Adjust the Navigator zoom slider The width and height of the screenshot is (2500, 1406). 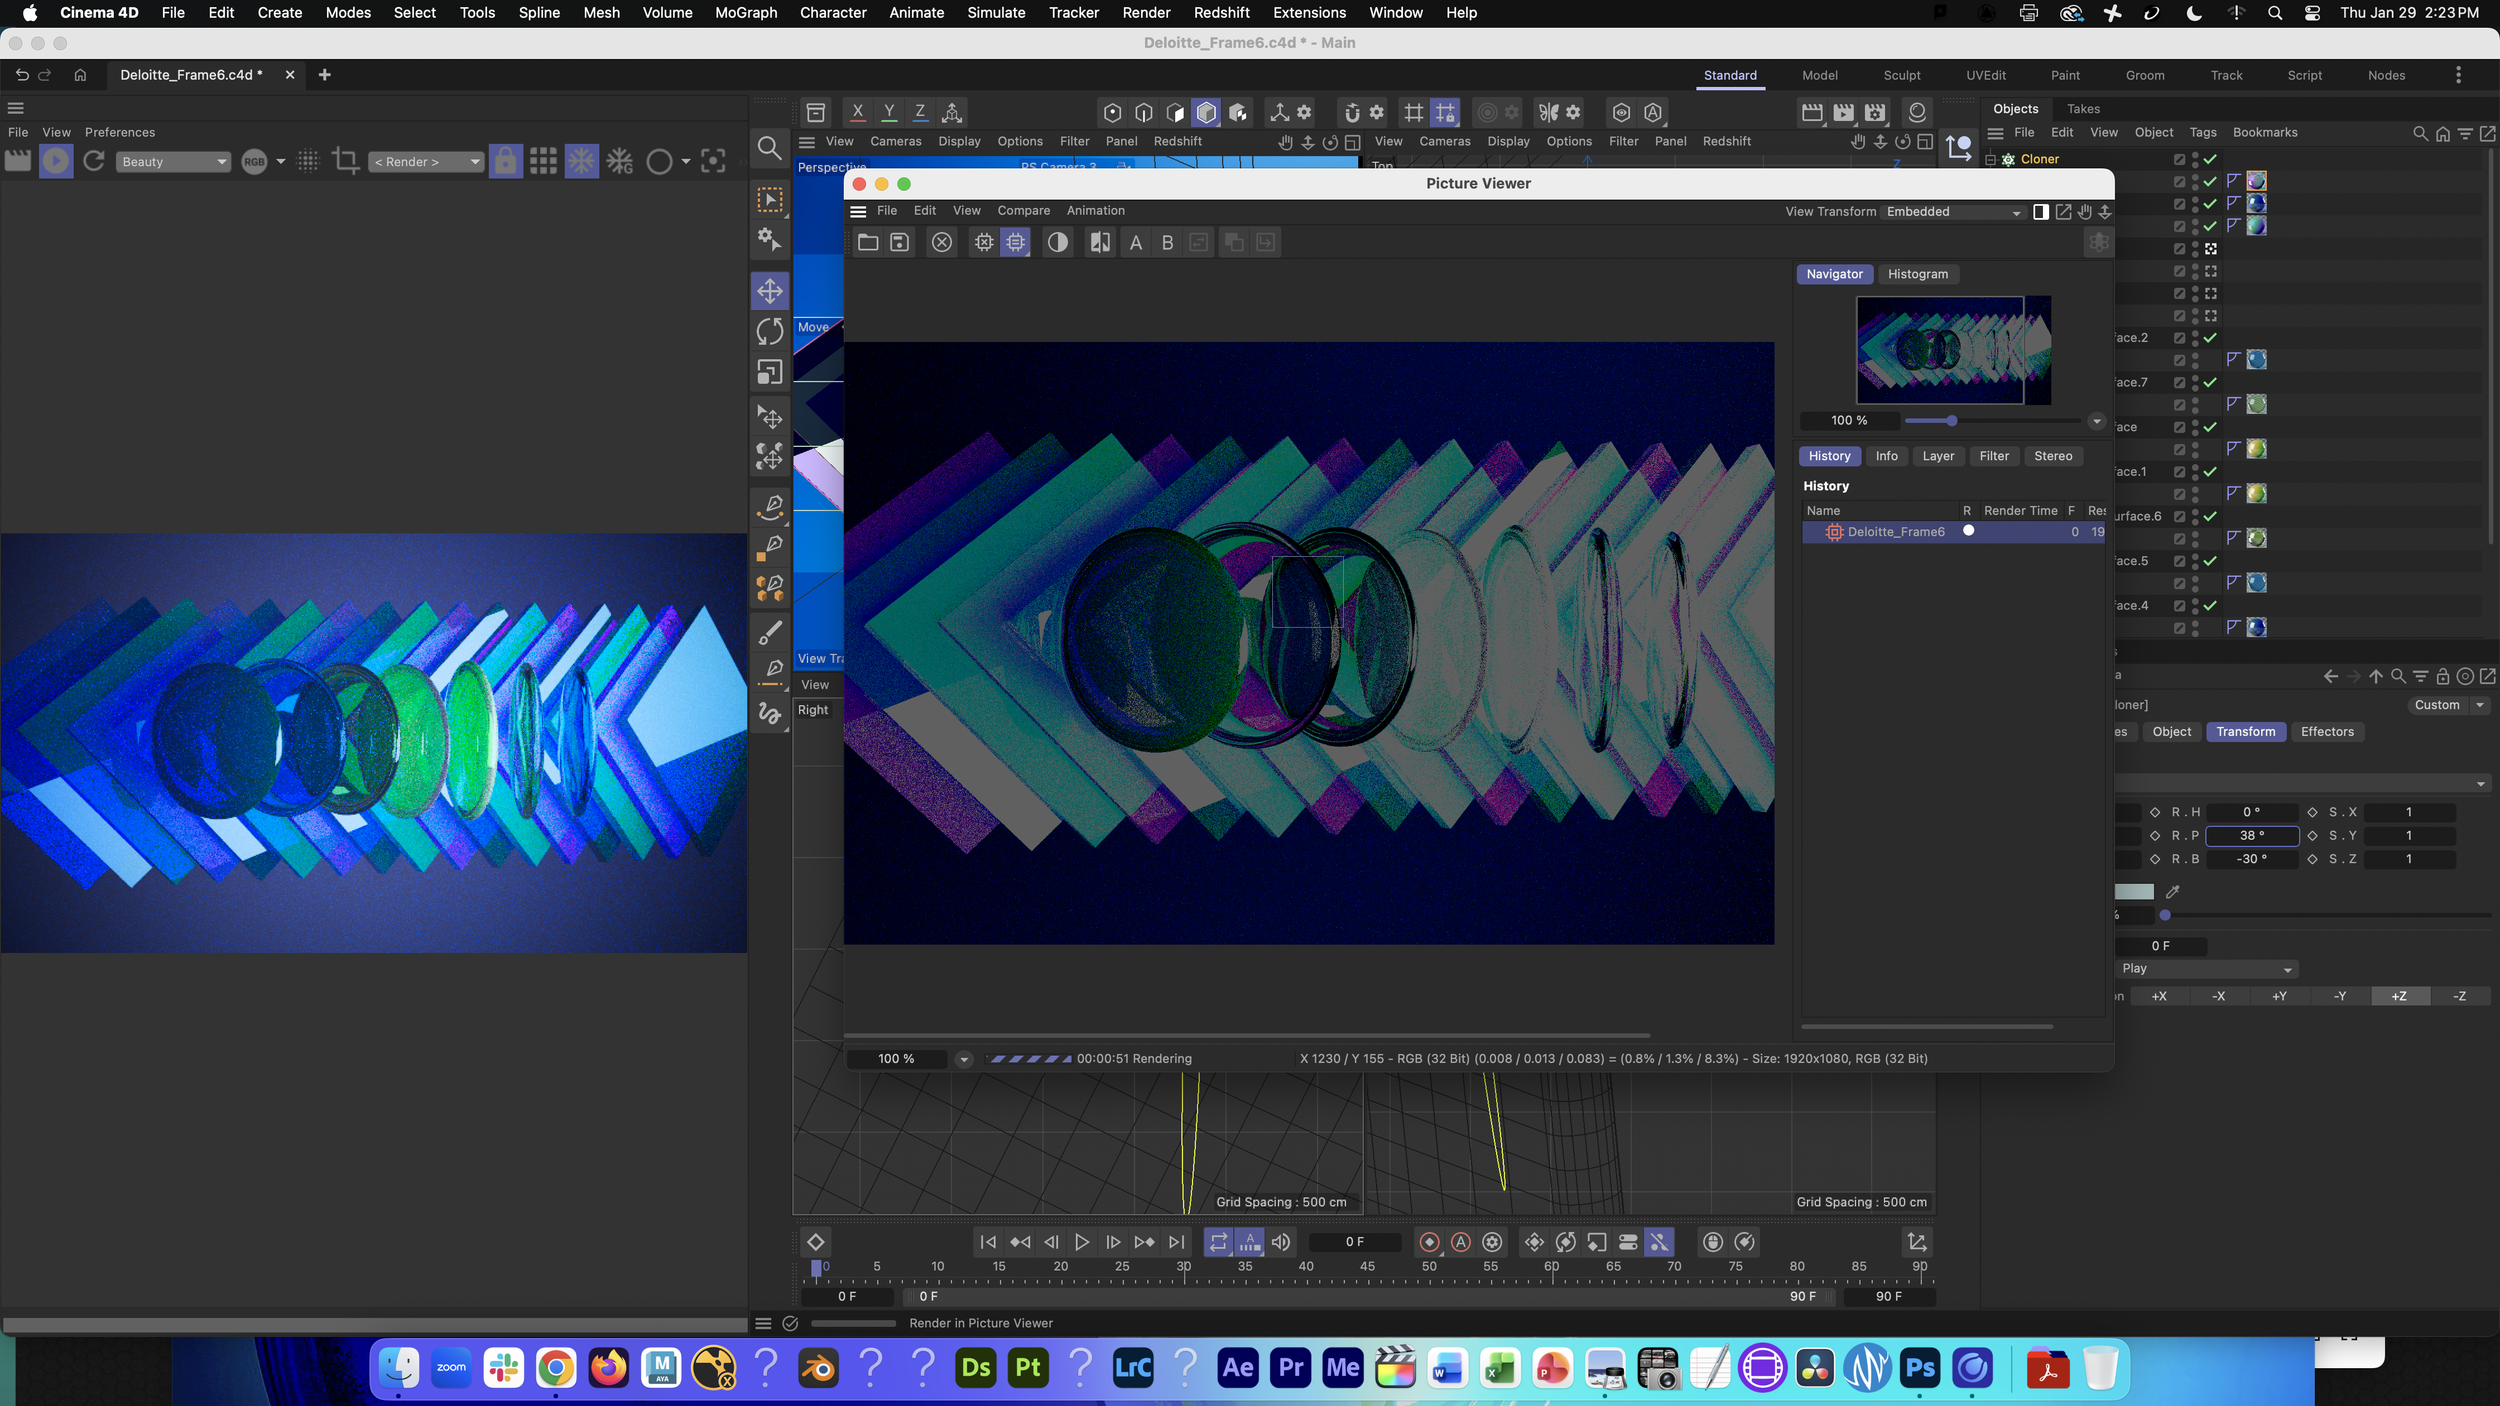point(1951,421)
